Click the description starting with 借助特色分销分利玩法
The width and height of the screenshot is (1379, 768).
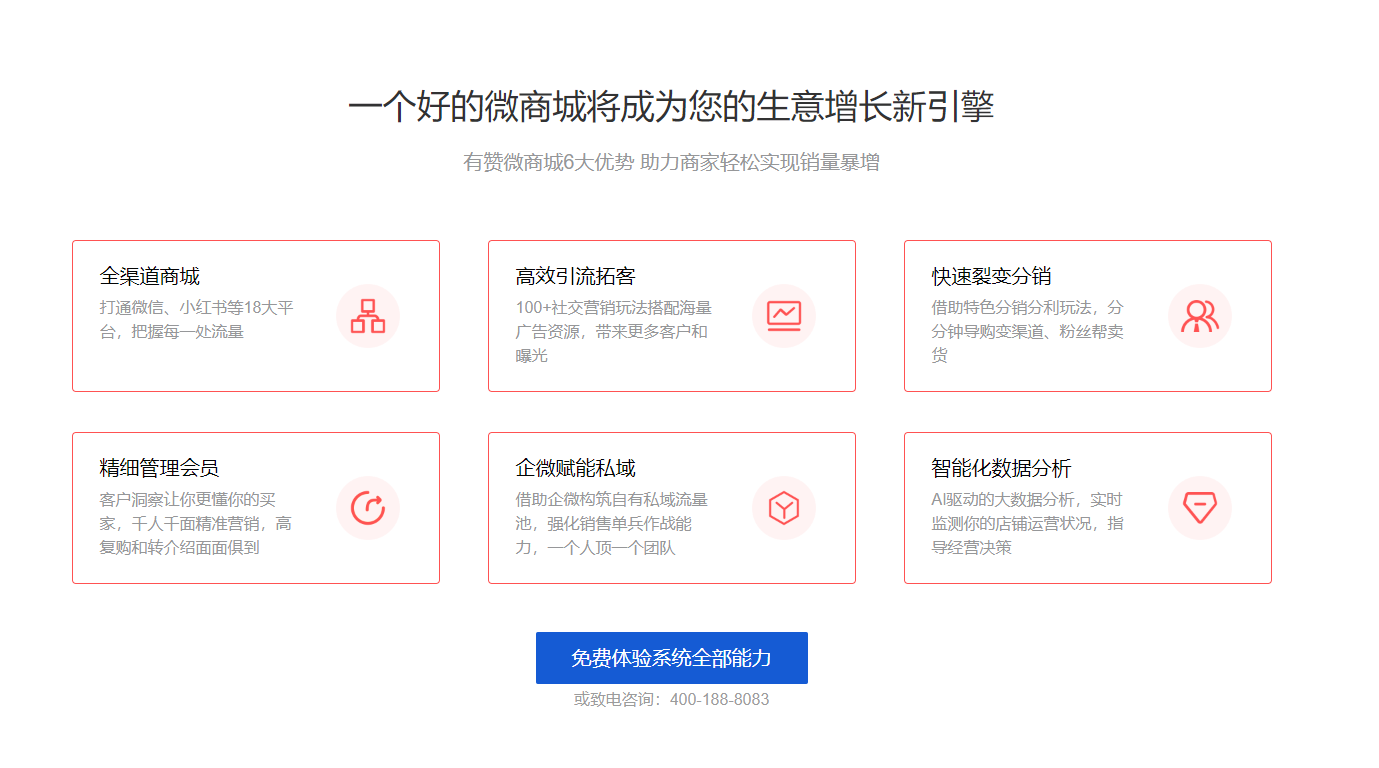click(1028, 331)
